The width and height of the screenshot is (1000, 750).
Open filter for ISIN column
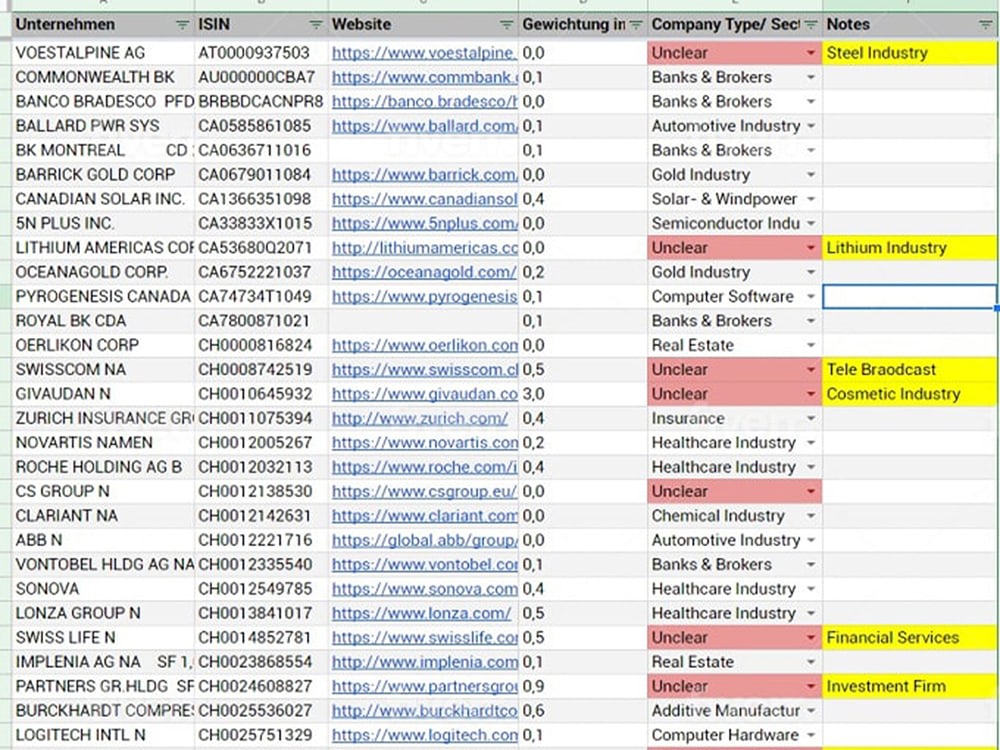(316, 25)
